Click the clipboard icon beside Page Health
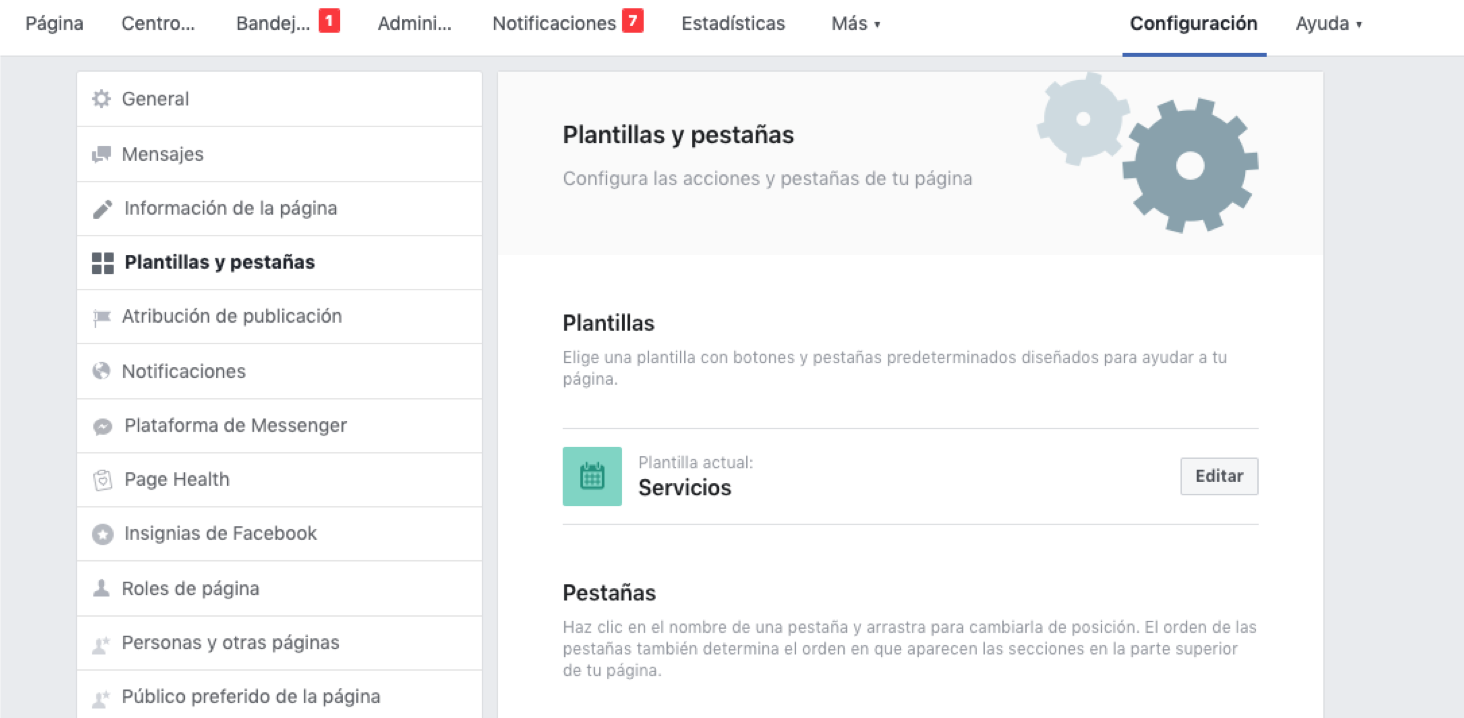Image resolution: width=1464 pixels, height=718 pixels. 102,480
